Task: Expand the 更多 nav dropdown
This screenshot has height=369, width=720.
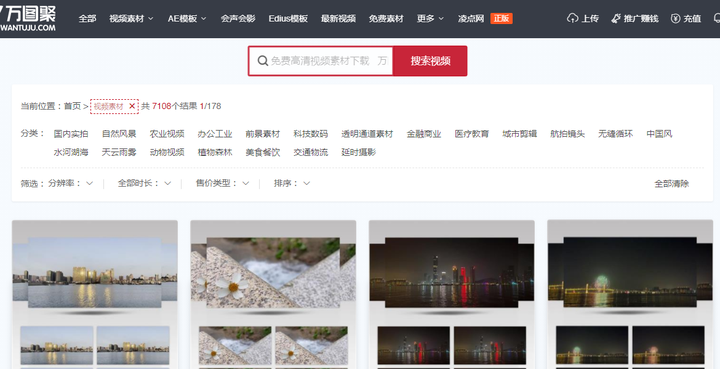Action: 430,18
